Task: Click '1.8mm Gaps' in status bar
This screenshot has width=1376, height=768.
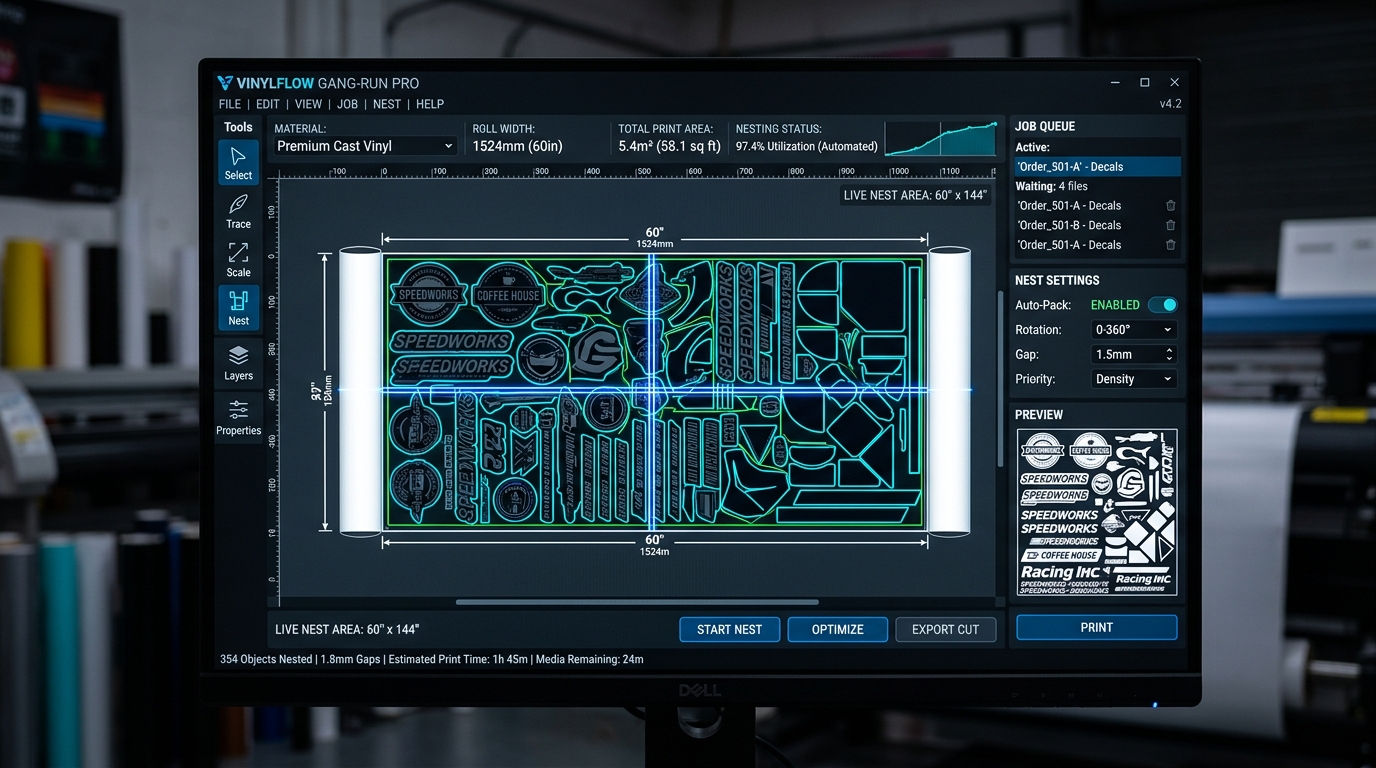Action: tap(353, 659)
